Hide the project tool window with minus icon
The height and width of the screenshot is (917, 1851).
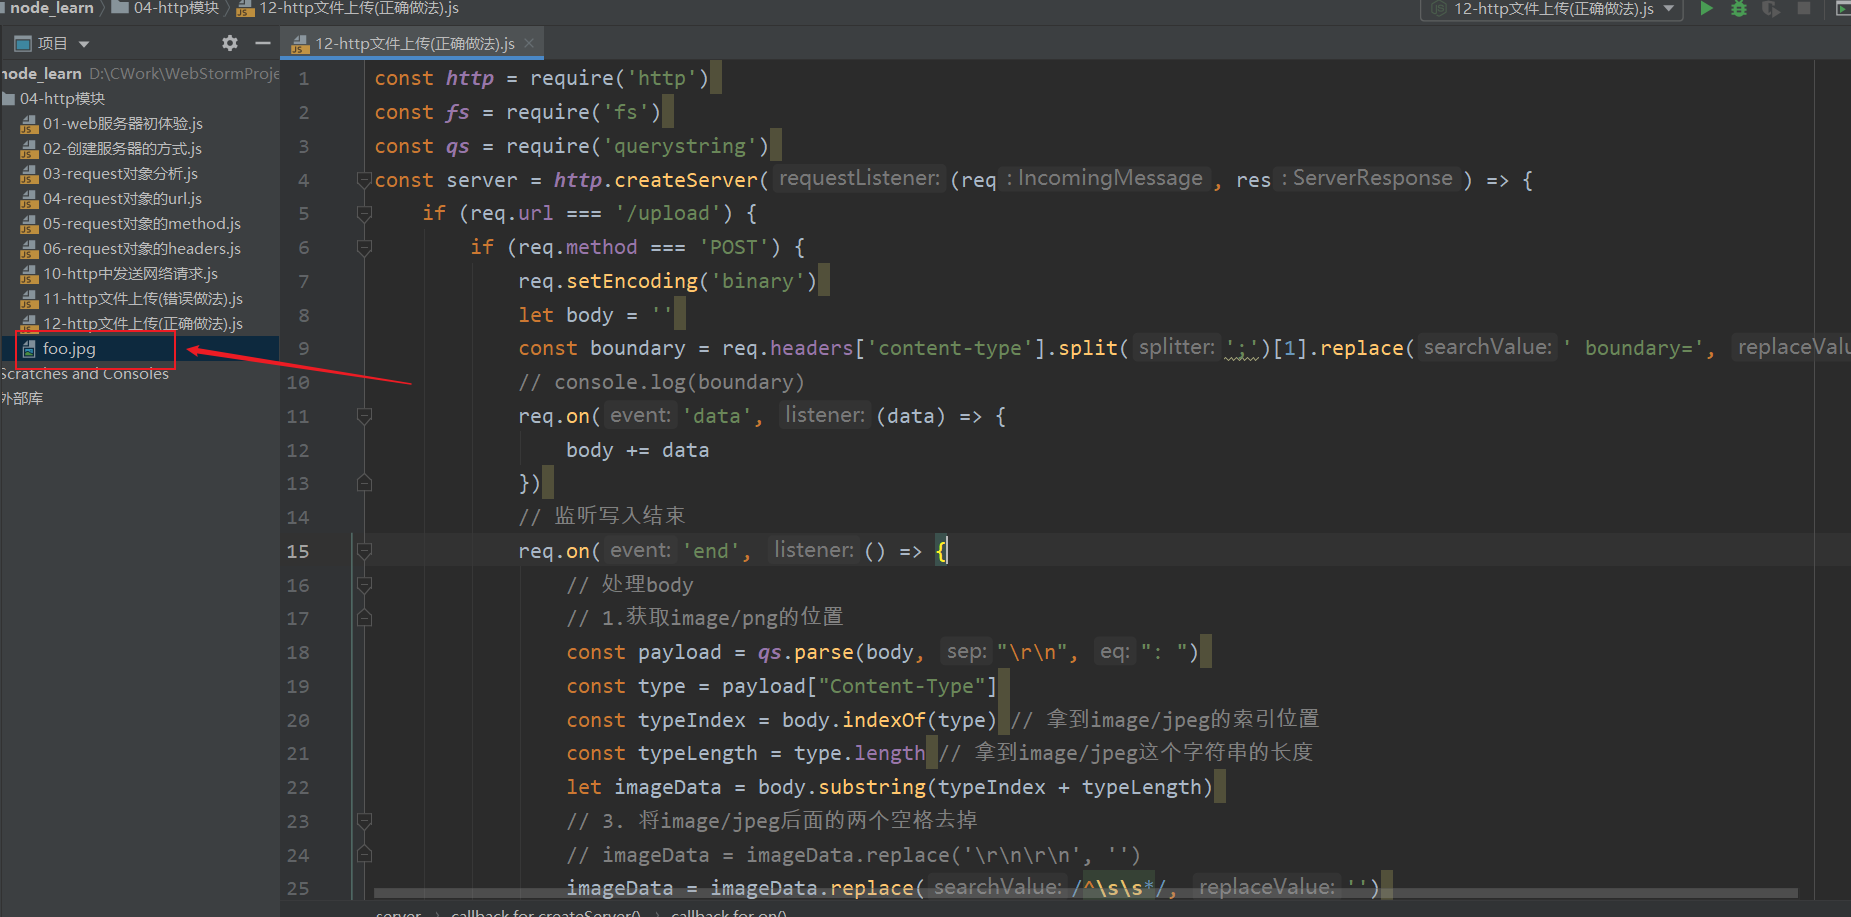263,43
